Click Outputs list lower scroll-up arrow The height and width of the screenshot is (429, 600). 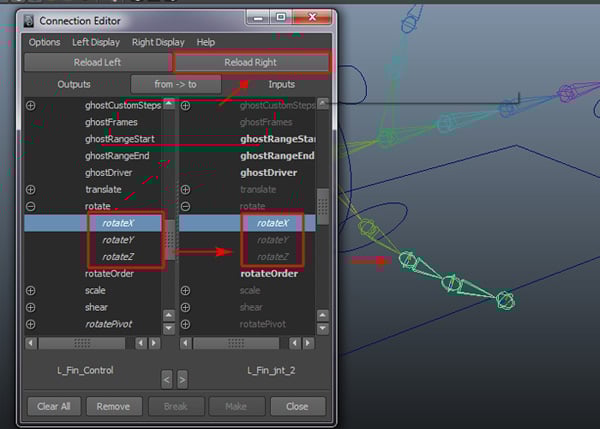pyautogui.click(x=169, y=315)
